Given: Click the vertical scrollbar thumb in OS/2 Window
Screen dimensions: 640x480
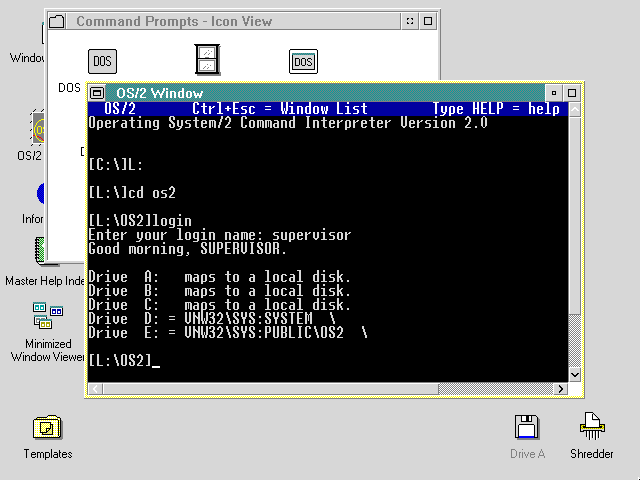Looking at the screenshot, I should pos(575,216).
